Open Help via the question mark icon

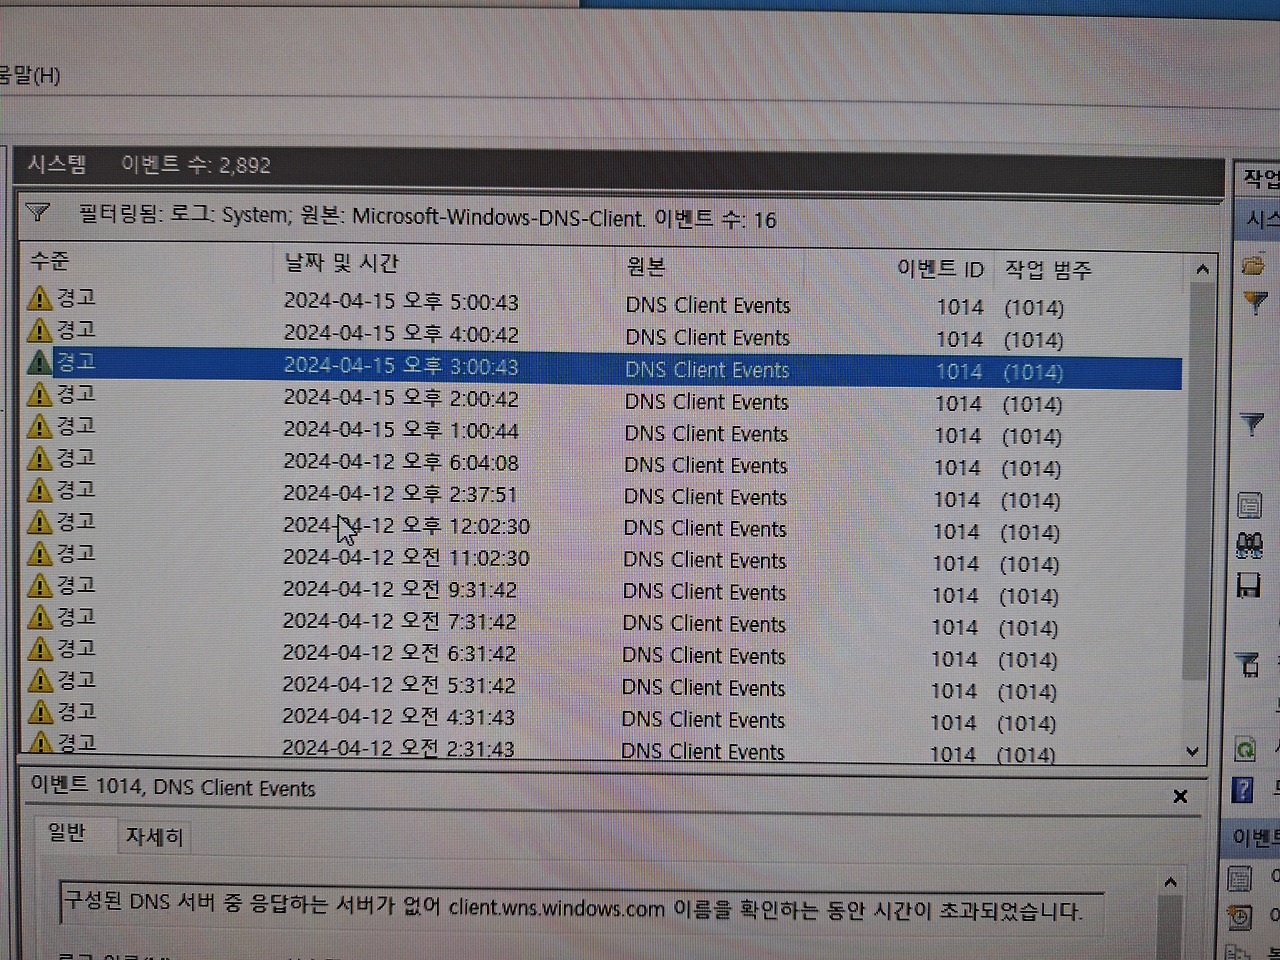click(1243, 791)
